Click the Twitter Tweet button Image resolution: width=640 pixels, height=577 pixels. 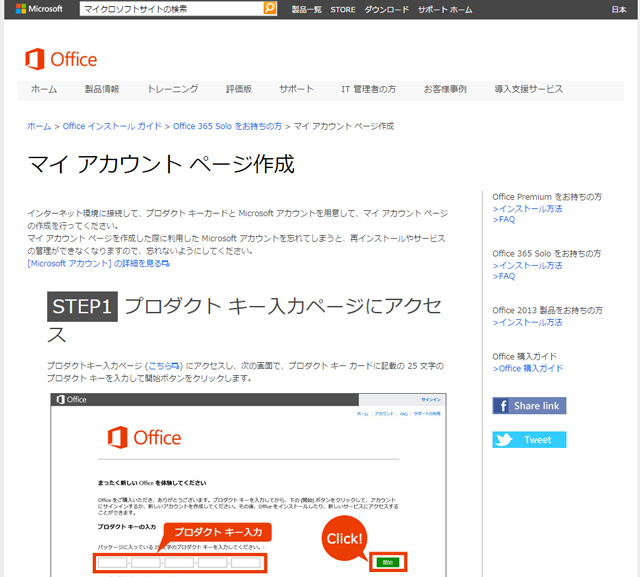pyautogui.click(x=529, y=439)
